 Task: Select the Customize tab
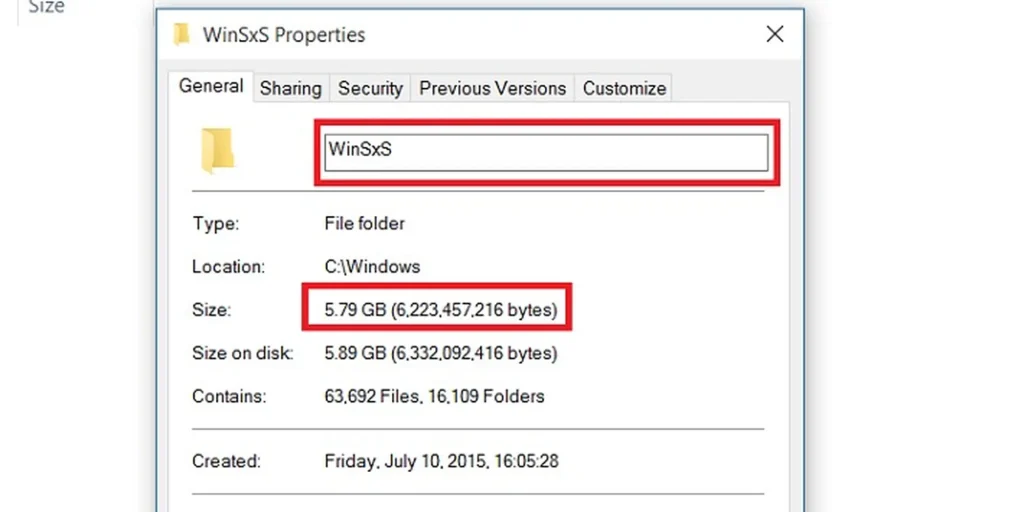tap(624, 89)
